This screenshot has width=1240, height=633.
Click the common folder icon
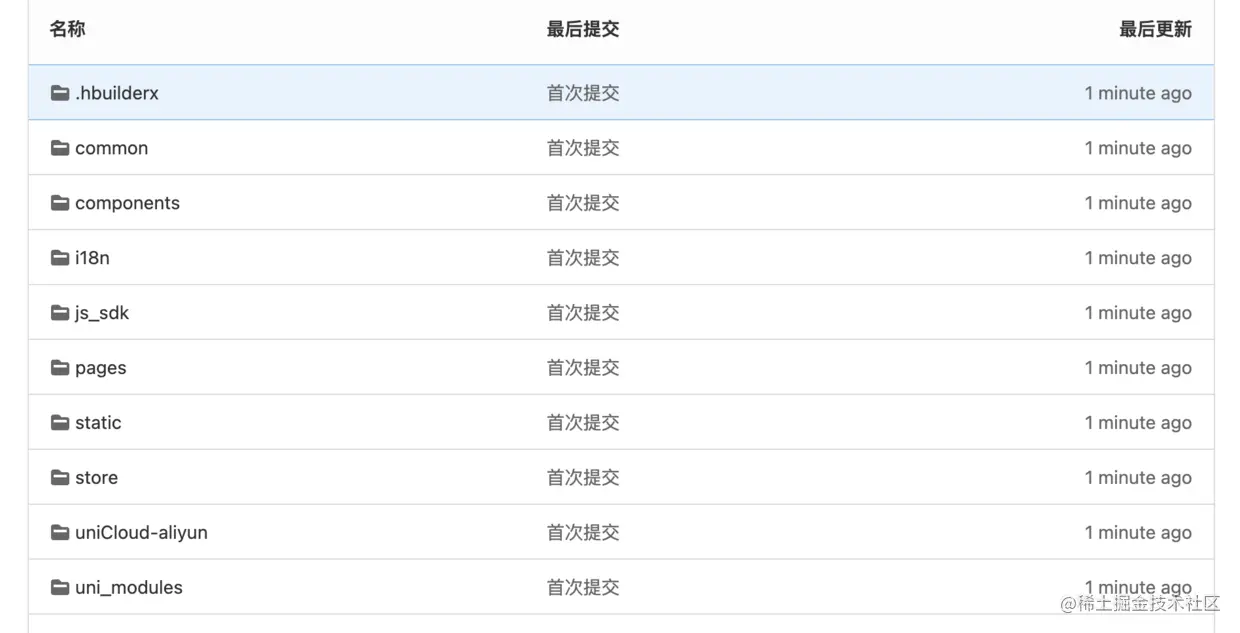coord(60,148)
